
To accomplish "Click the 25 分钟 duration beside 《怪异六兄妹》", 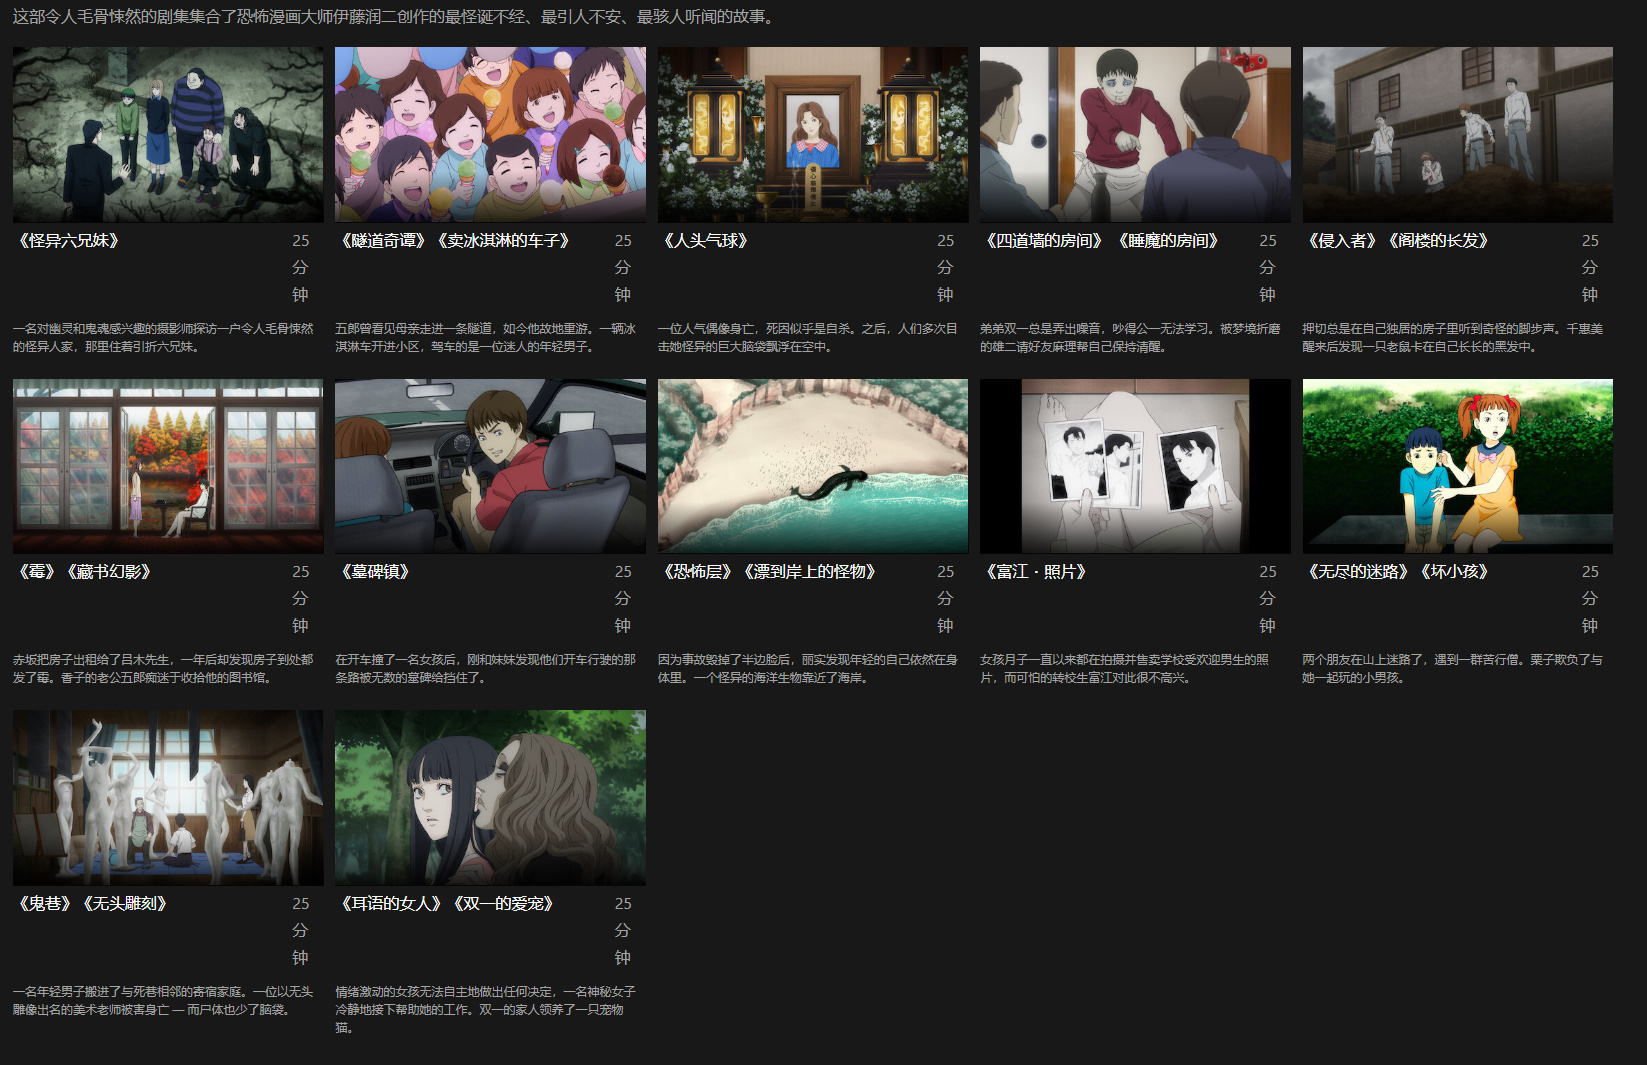I will tap(301, 268).
